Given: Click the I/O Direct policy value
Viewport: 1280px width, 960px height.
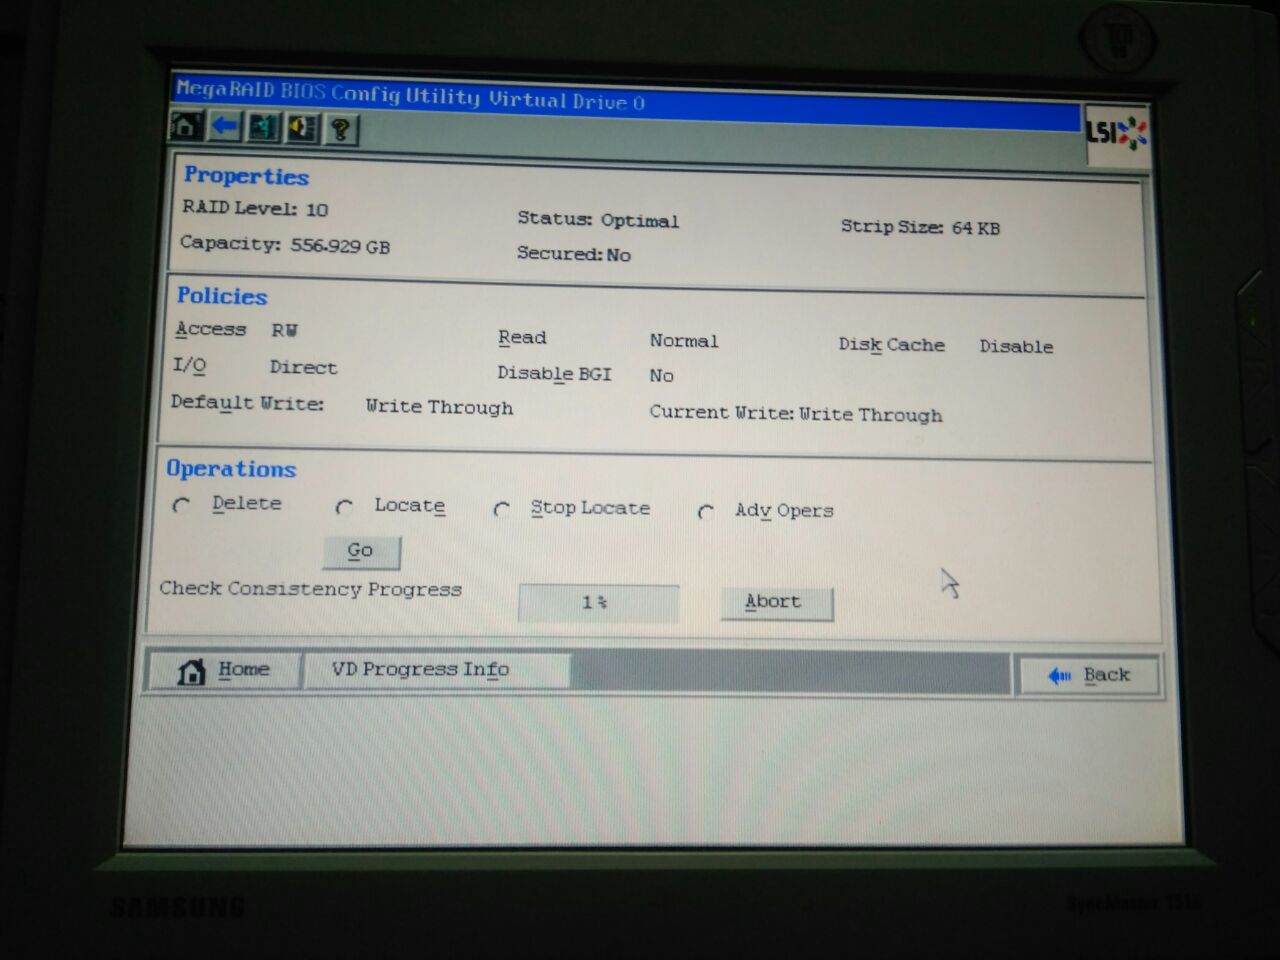Looking at the screenshot, I should pos(303,367).
